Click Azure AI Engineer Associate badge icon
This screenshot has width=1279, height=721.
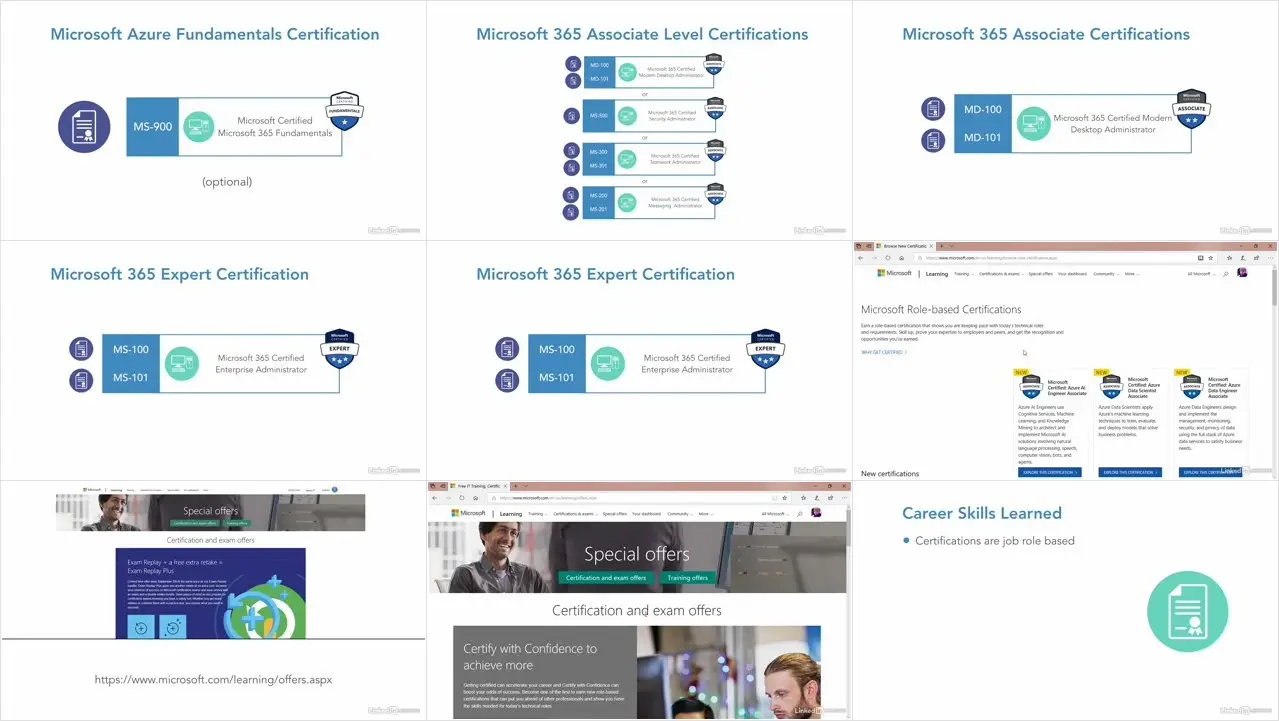(x=1030, y=387)
